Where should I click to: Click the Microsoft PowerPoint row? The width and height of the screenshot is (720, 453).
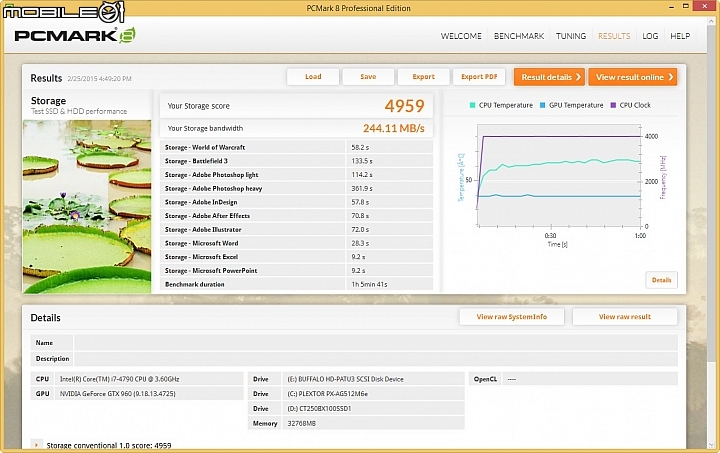point(296,270)
